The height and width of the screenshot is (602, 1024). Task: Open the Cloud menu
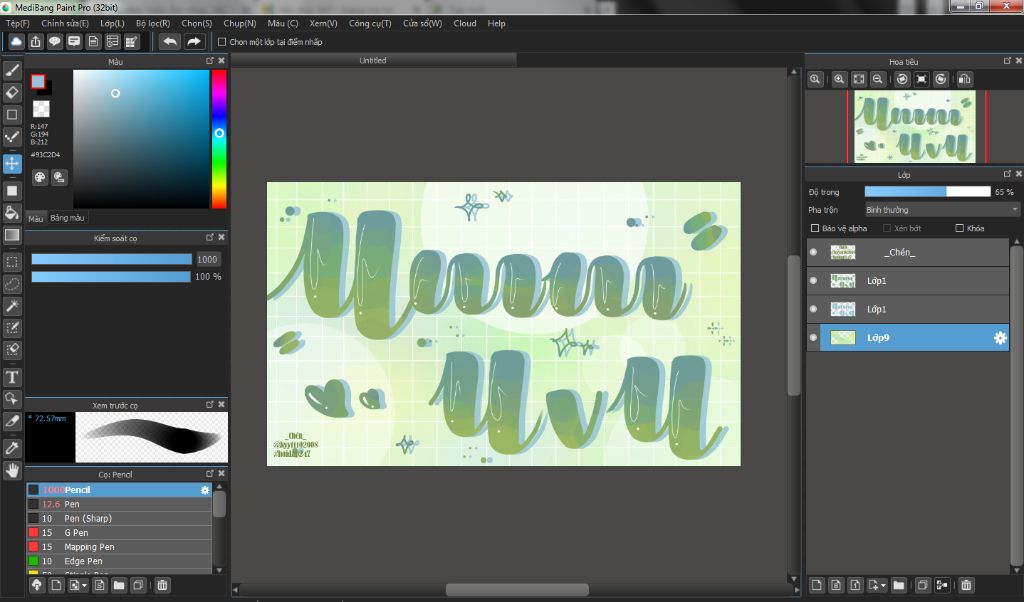(x=465, y=23)
